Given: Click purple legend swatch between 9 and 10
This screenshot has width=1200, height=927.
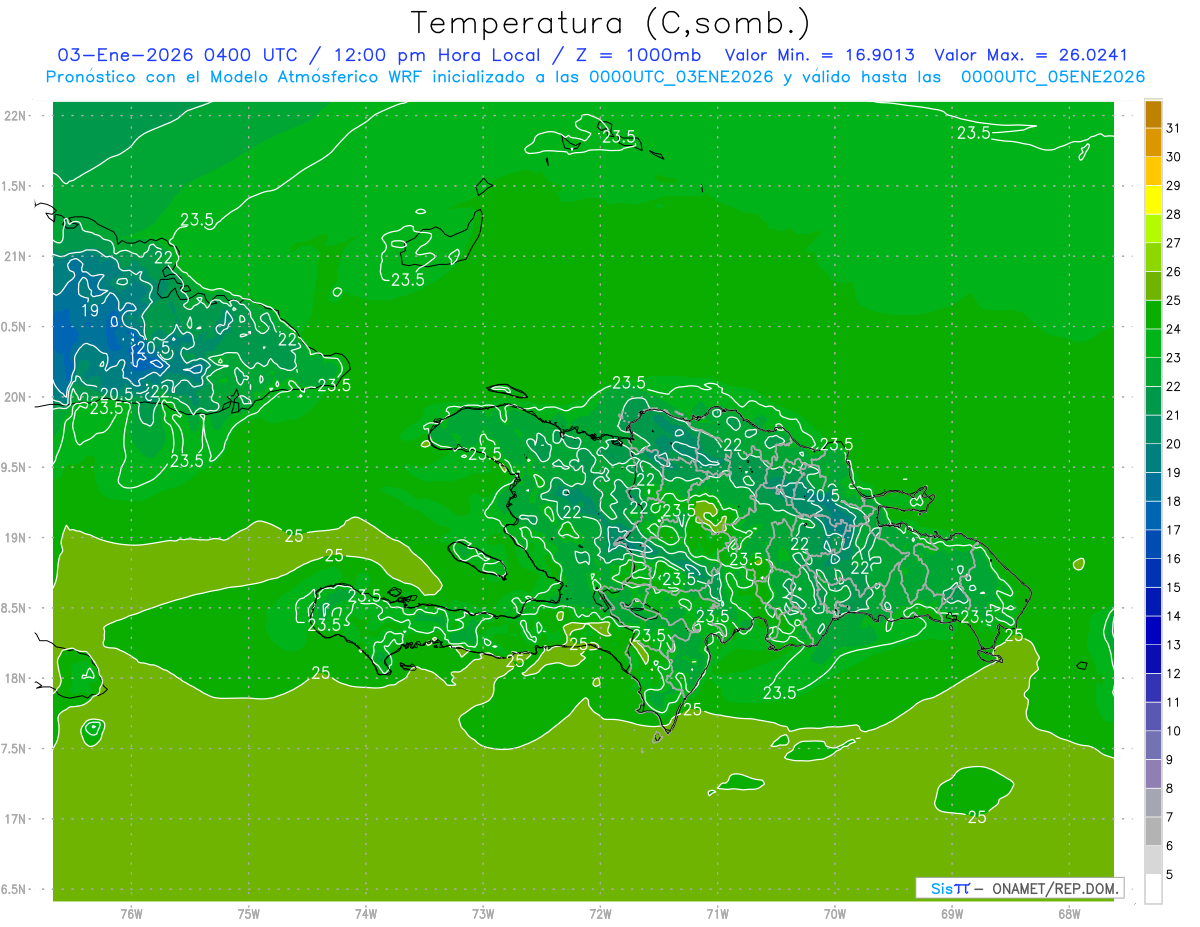Looking at the screenshot, I should pyautogui.click(x=1153, y=745).
